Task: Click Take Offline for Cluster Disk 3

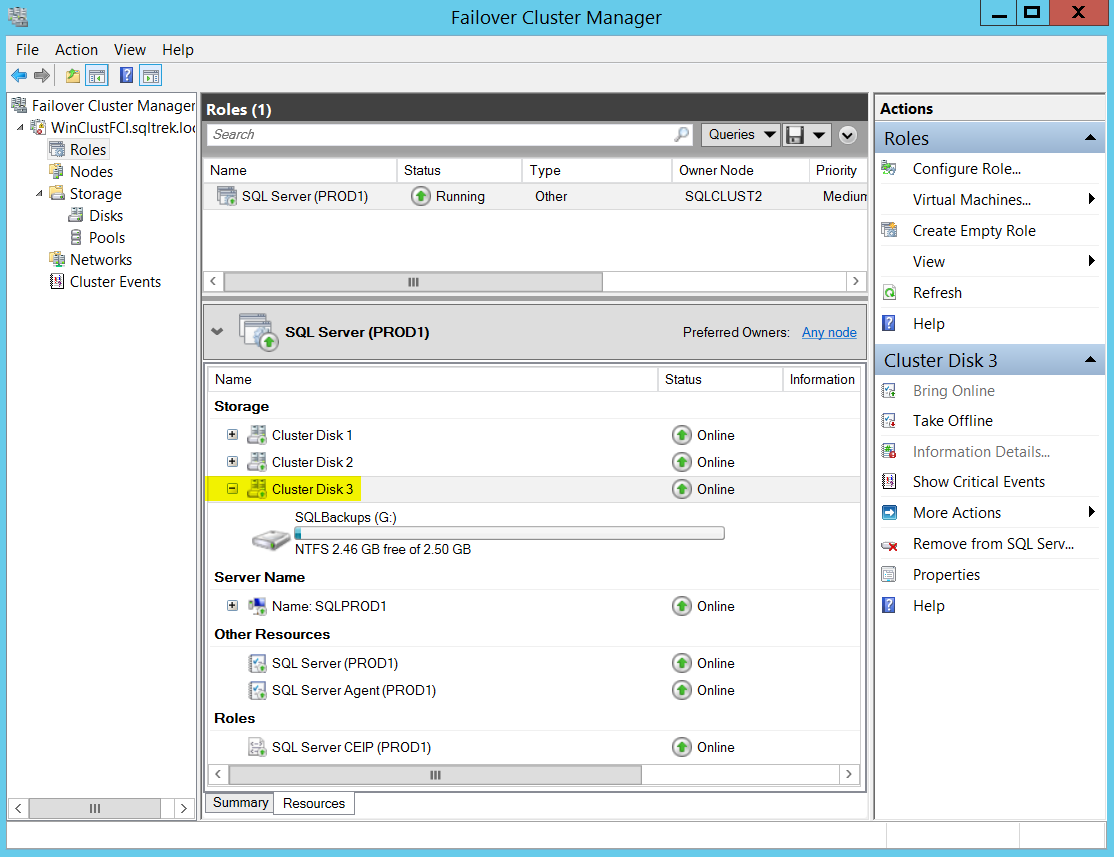Action: pyautogui.click(x=953, y=421)
